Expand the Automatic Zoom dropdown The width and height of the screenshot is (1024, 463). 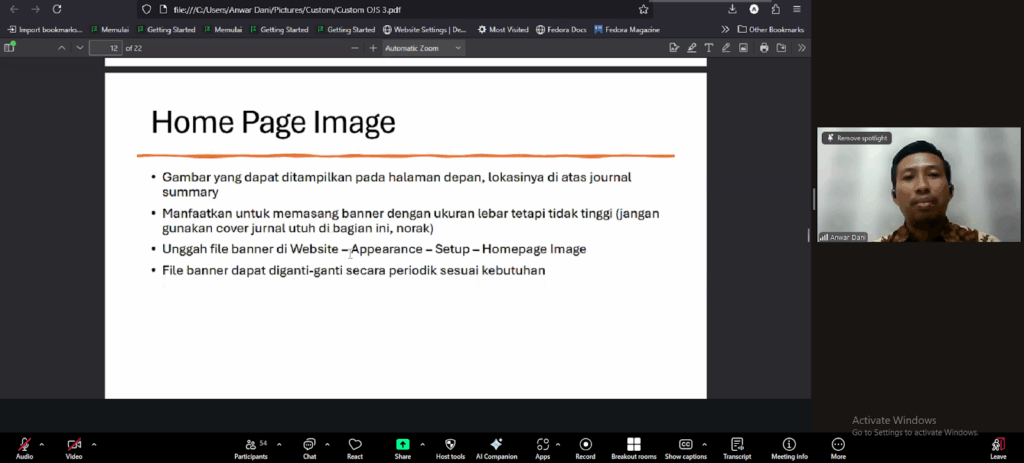coord(423,48)
